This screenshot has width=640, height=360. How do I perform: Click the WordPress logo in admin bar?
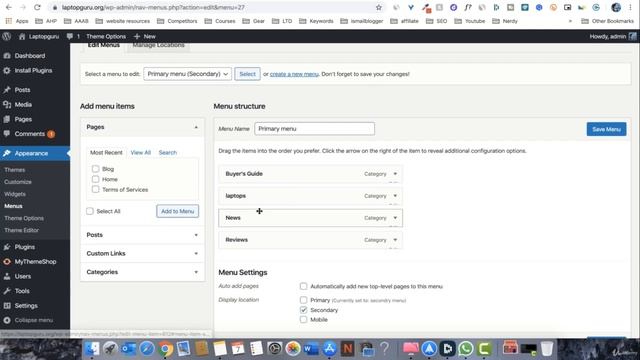point(7,36)
